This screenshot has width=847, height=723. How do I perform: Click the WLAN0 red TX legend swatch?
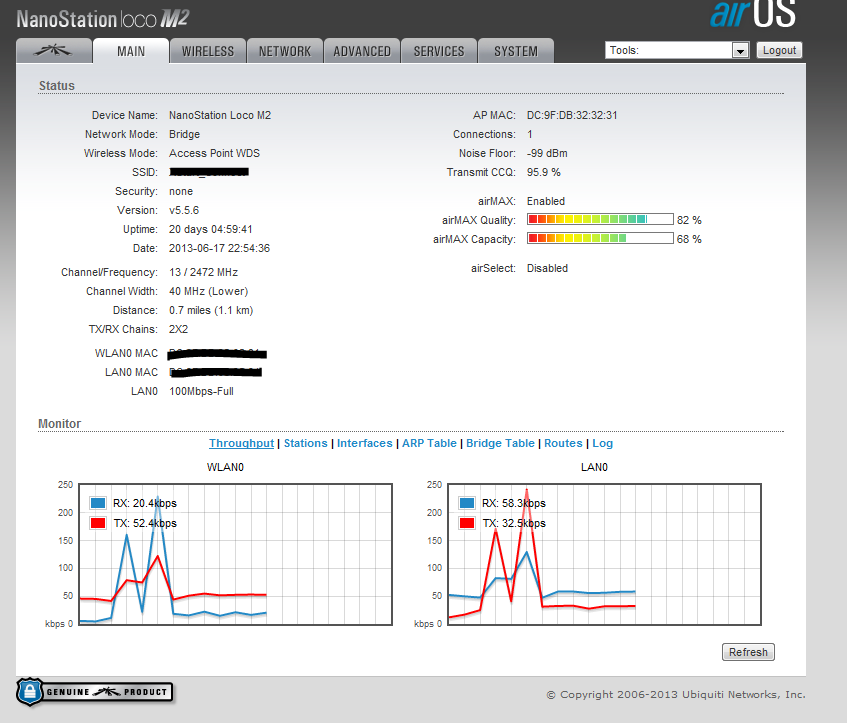[98, 523]
